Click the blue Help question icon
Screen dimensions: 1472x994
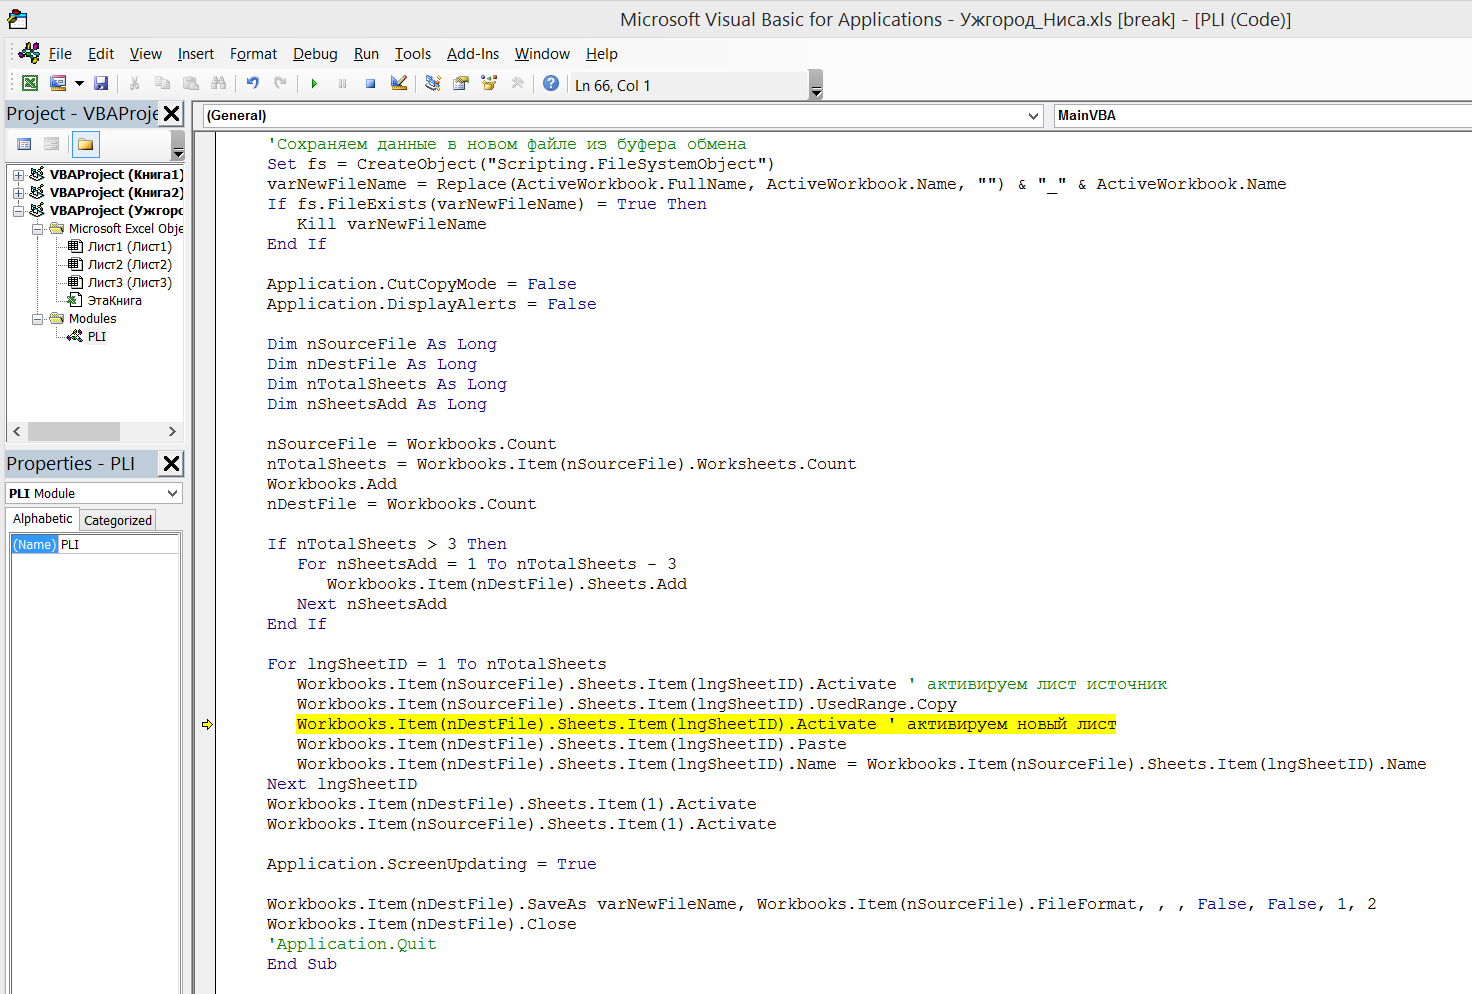[551, 84]
